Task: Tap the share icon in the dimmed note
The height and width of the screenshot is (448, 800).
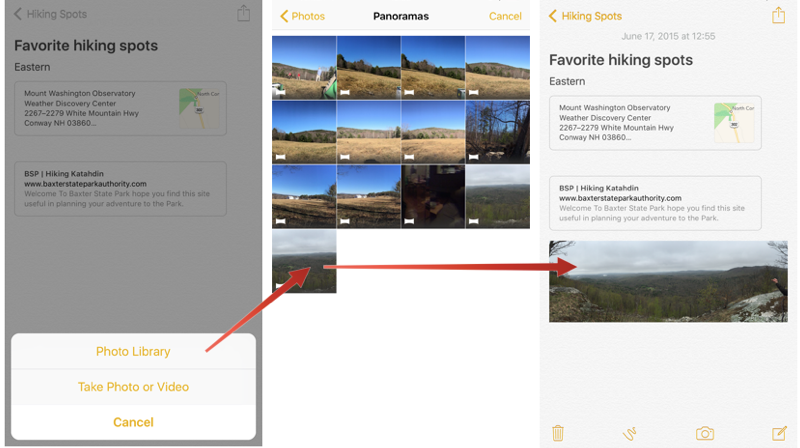Action: (243, 14)
